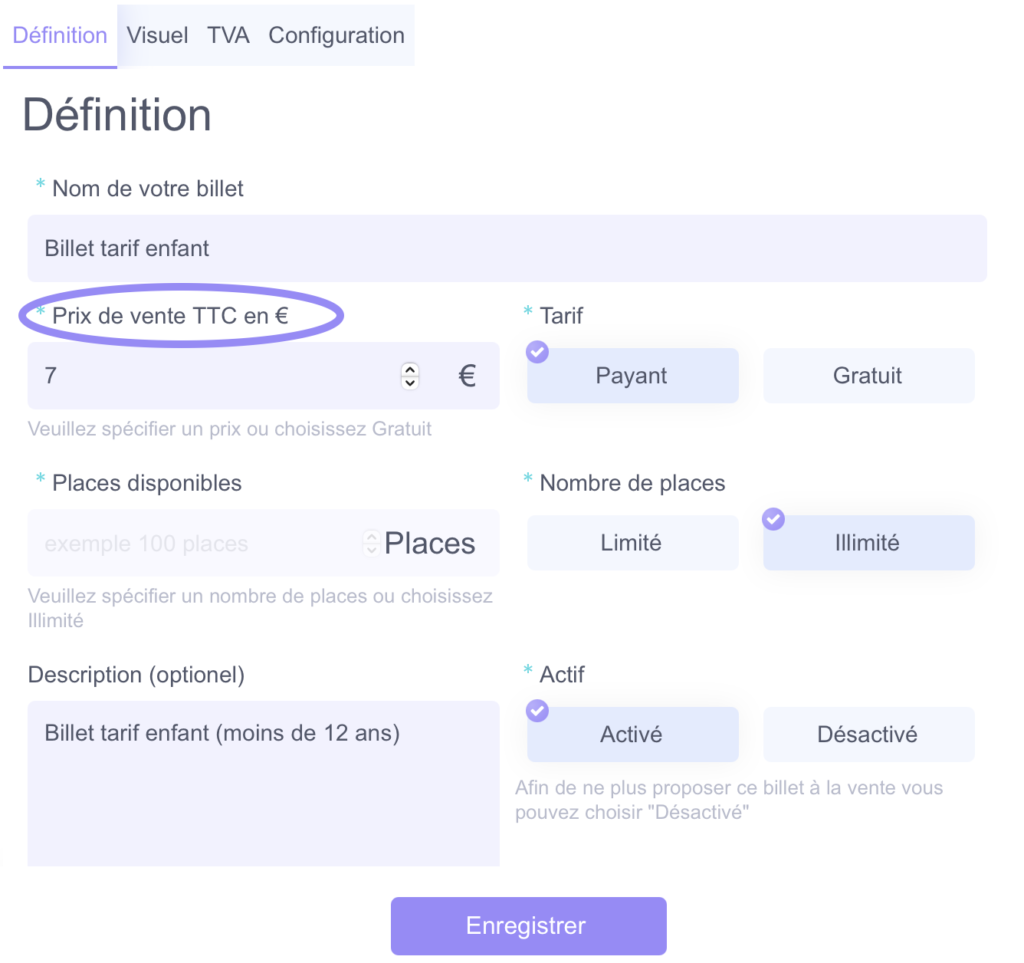The height and width of the screenshot is (963, 1024).
Task: Click the euro currency symbol in price field
Action: (467, 375)
